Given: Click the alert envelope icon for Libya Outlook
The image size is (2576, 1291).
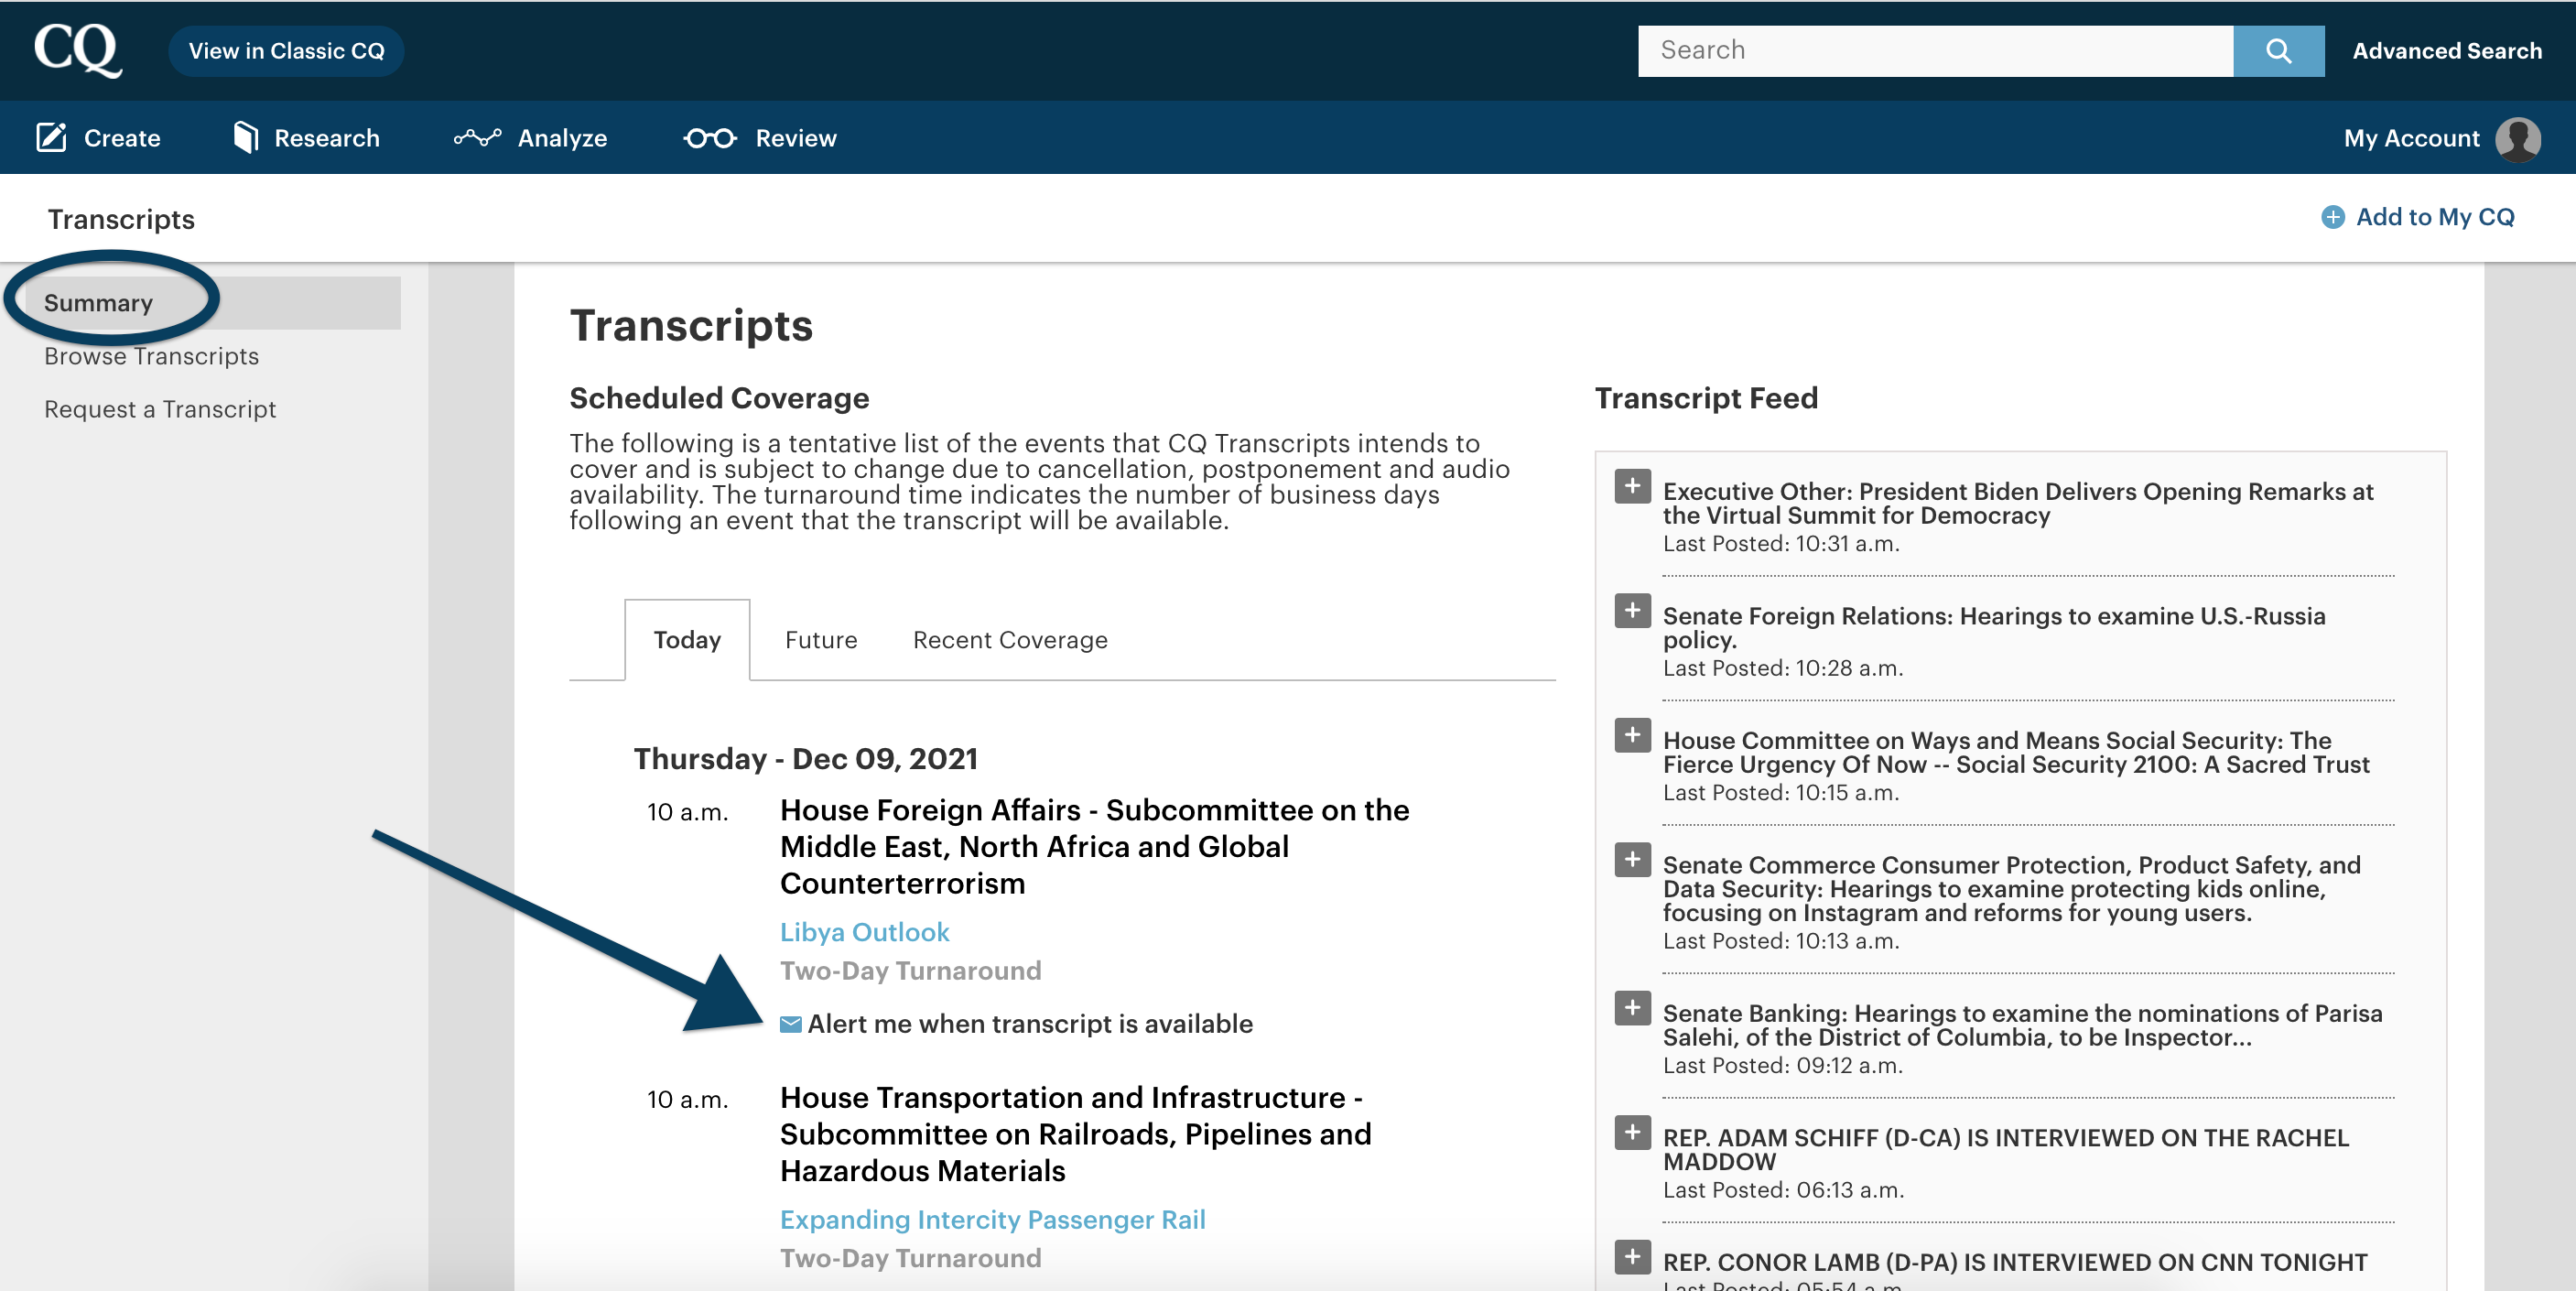Looking at the screenshot, I should point(790,1024).
